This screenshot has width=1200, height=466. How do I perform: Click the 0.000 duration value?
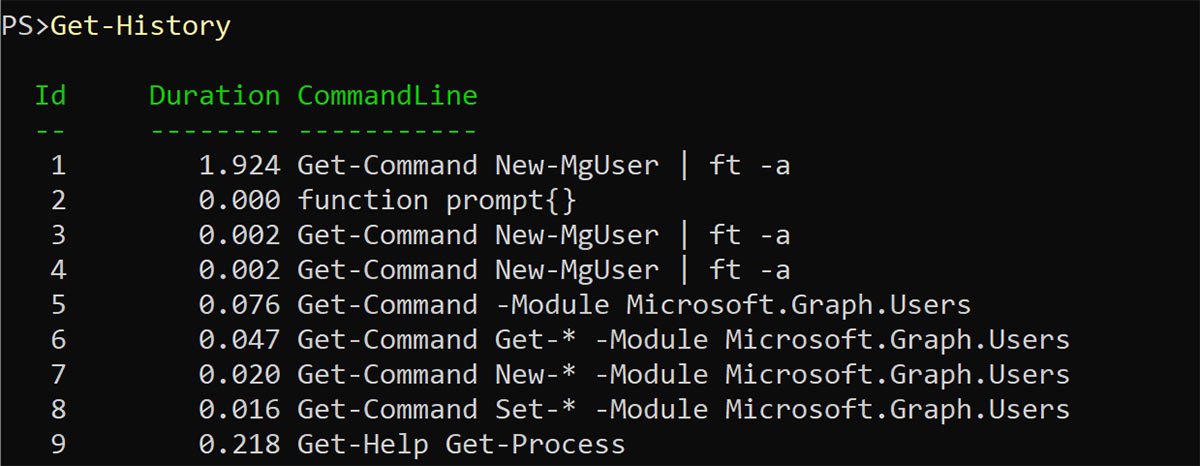[x=239, y=200]
